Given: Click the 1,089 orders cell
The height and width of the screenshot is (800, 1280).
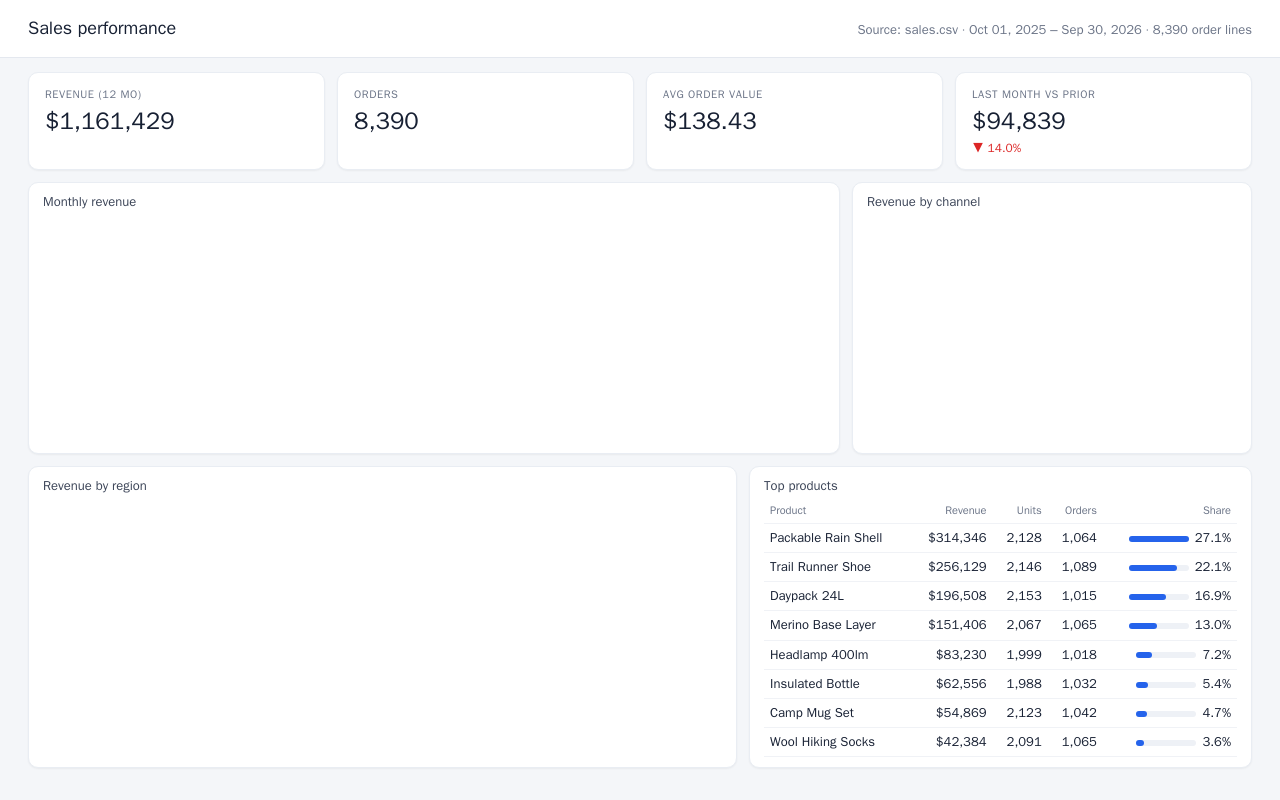Looking at the screenshot, I should tap(1079, 567).
